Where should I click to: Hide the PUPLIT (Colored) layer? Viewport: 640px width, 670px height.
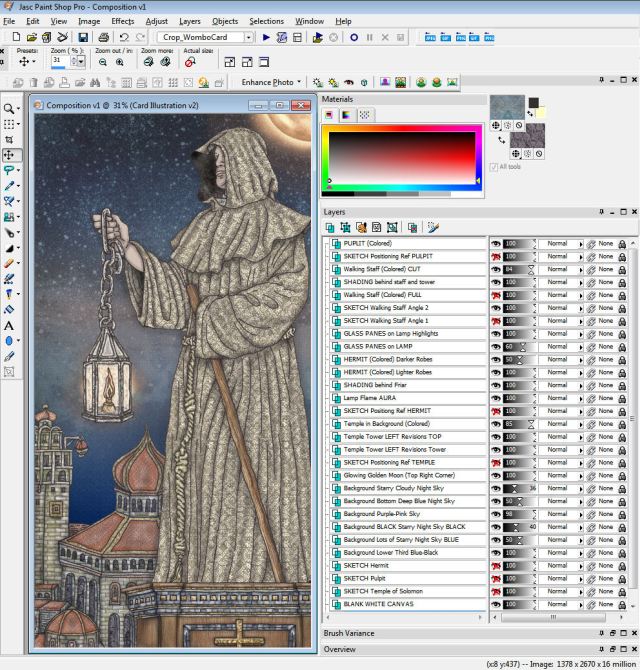point(496,243)
